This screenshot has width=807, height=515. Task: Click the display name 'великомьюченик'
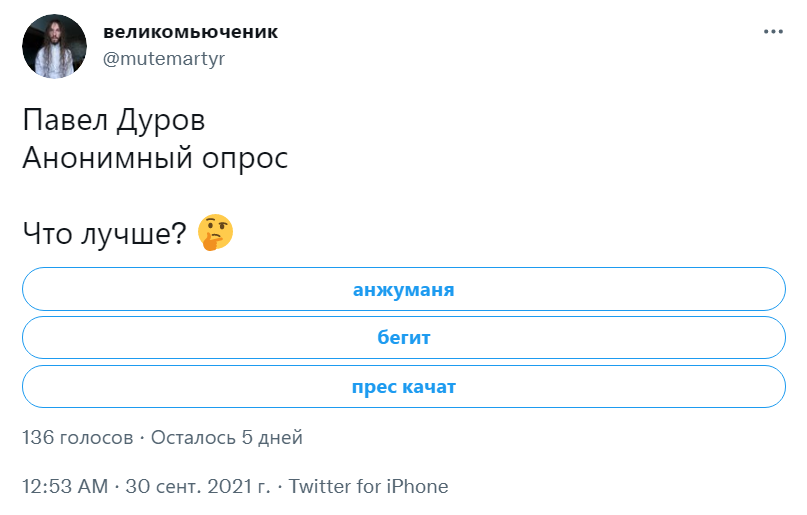191,32
